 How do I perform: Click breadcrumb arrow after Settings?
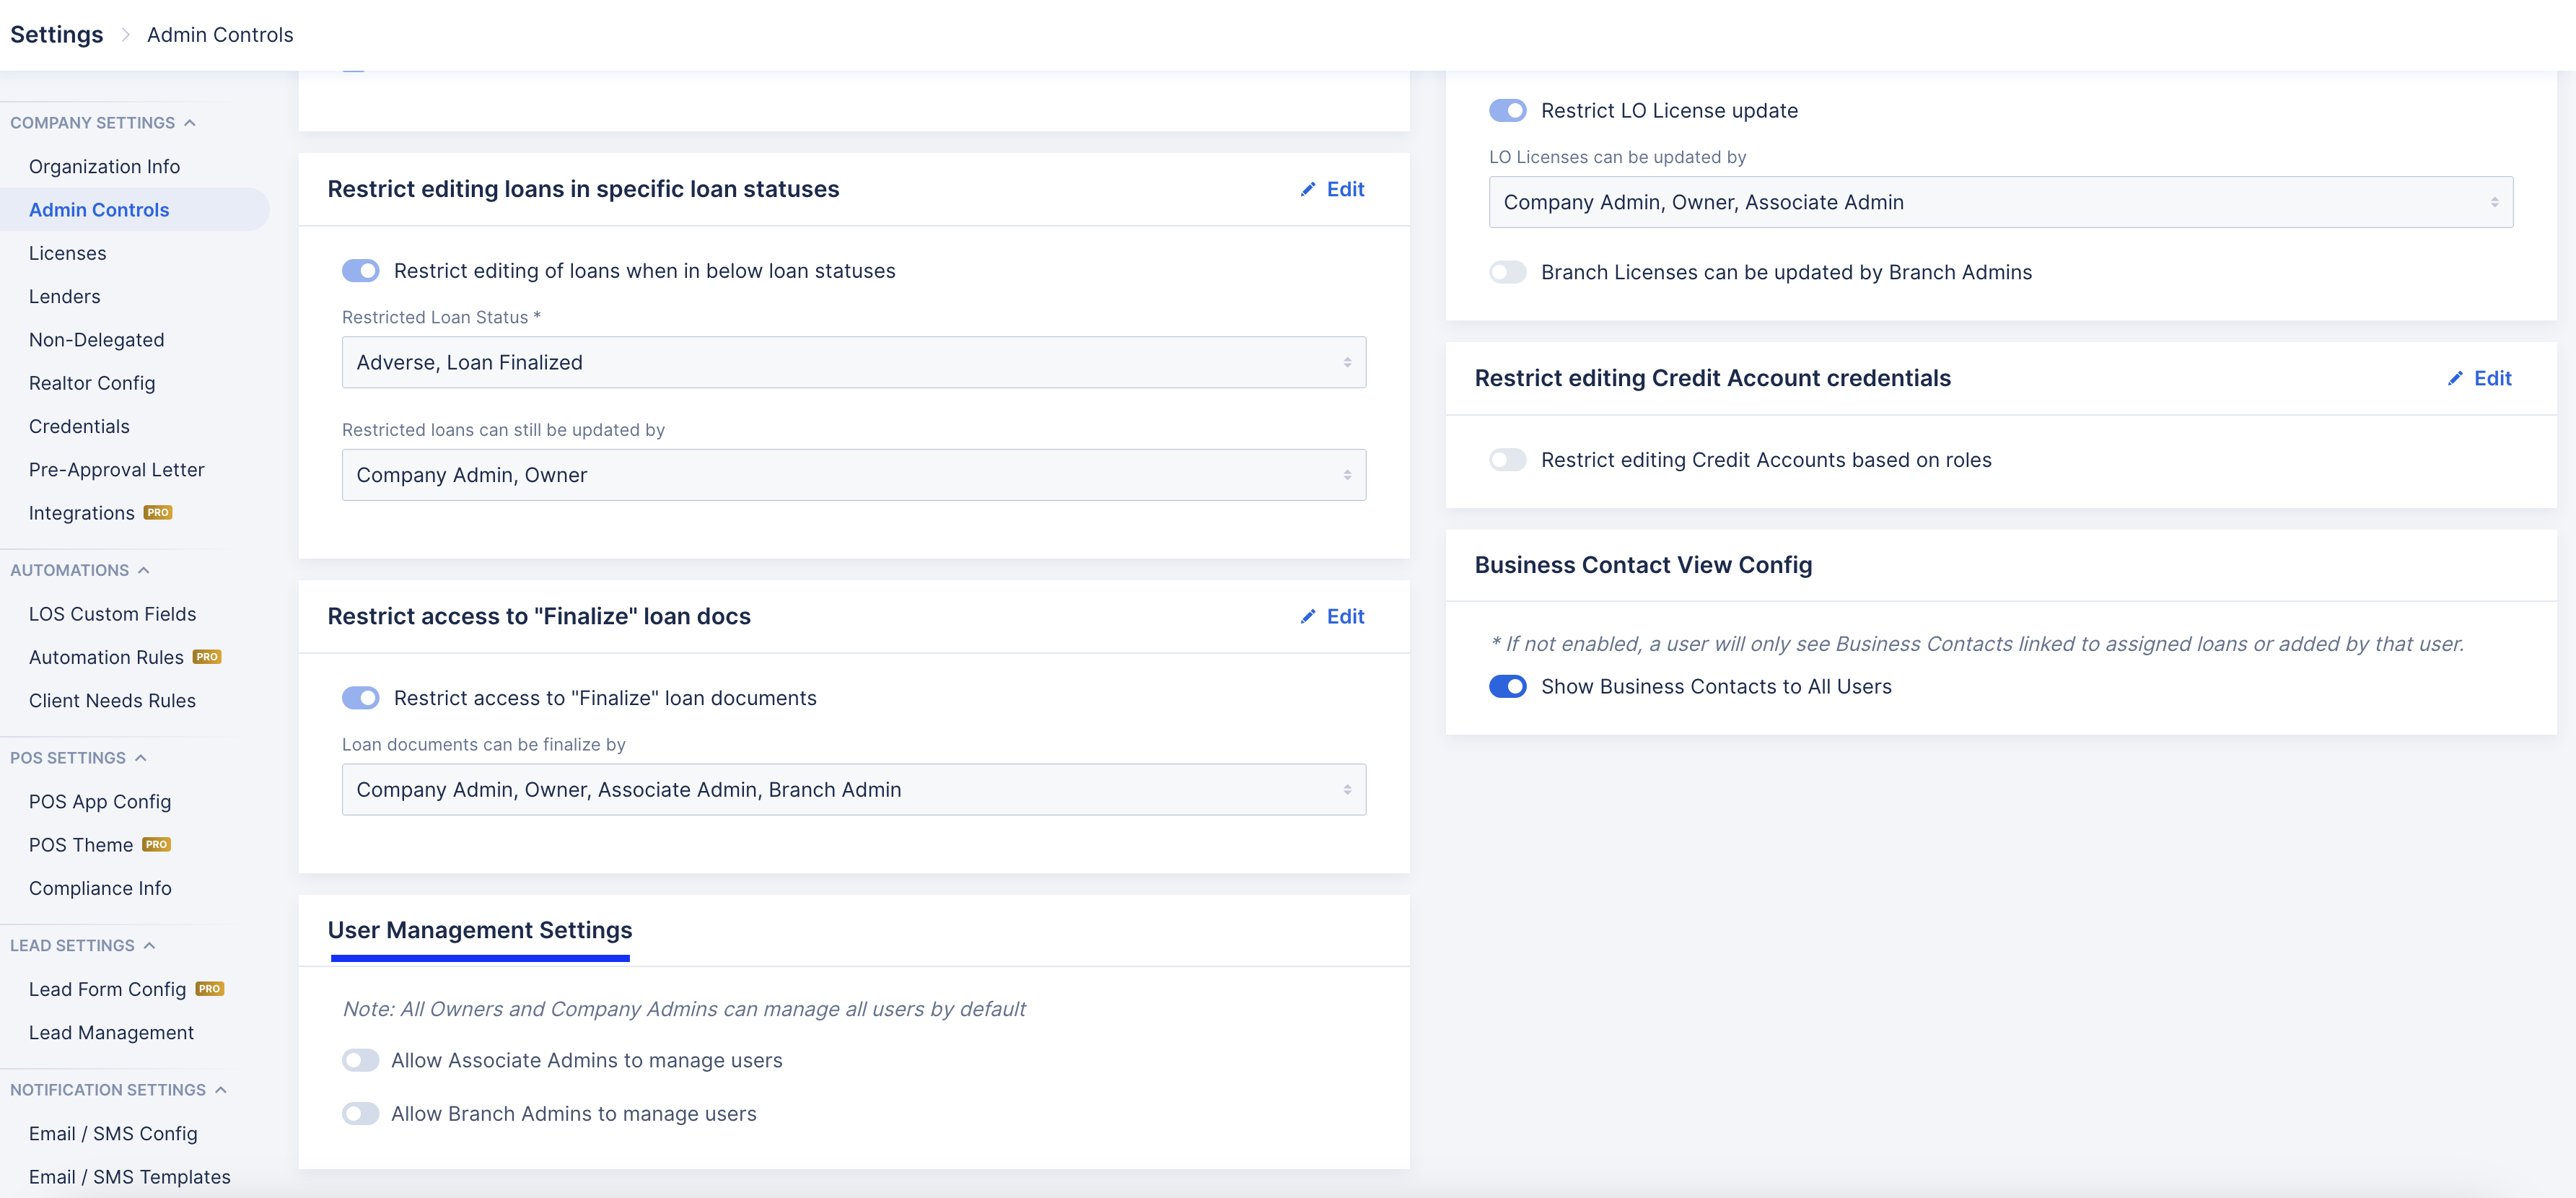click(125, 35)
